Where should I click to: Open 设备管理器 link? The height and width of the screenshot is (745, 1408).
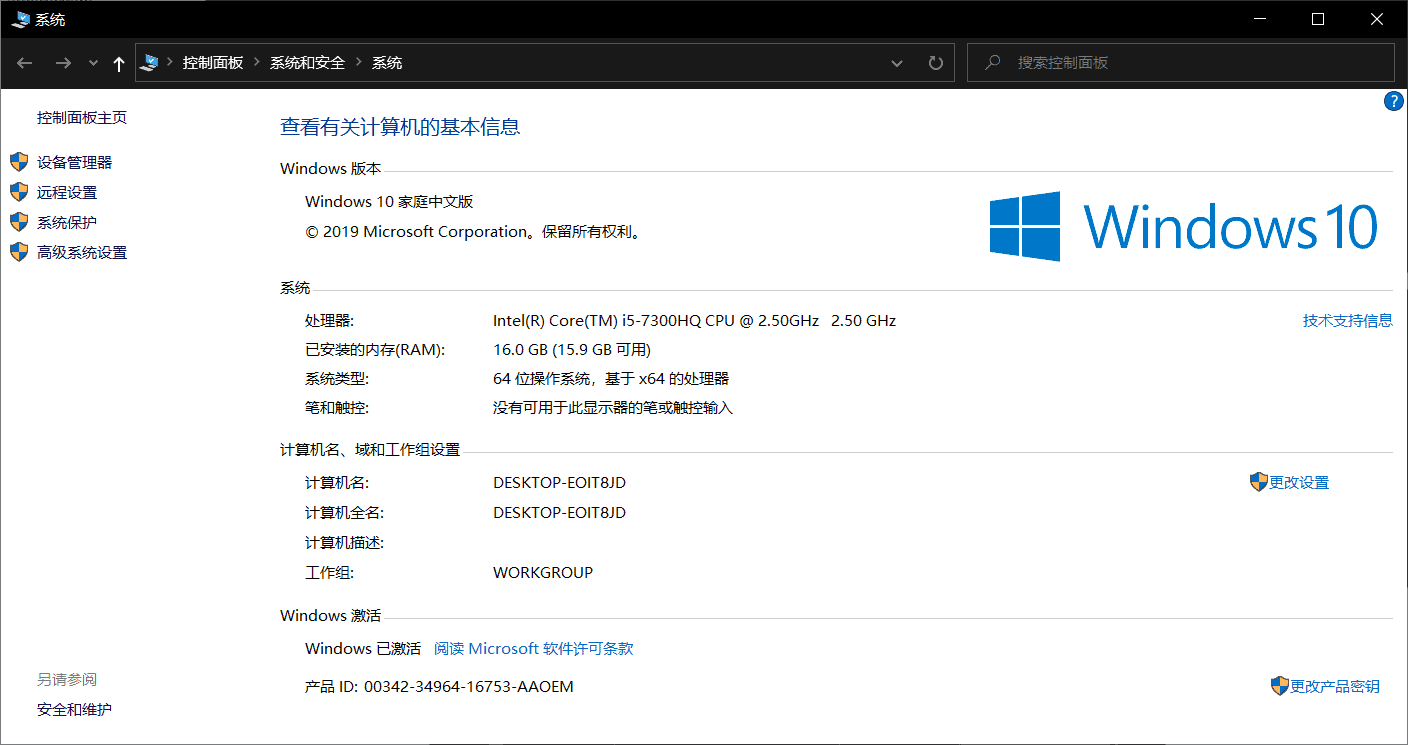click(x=75, y=163)
